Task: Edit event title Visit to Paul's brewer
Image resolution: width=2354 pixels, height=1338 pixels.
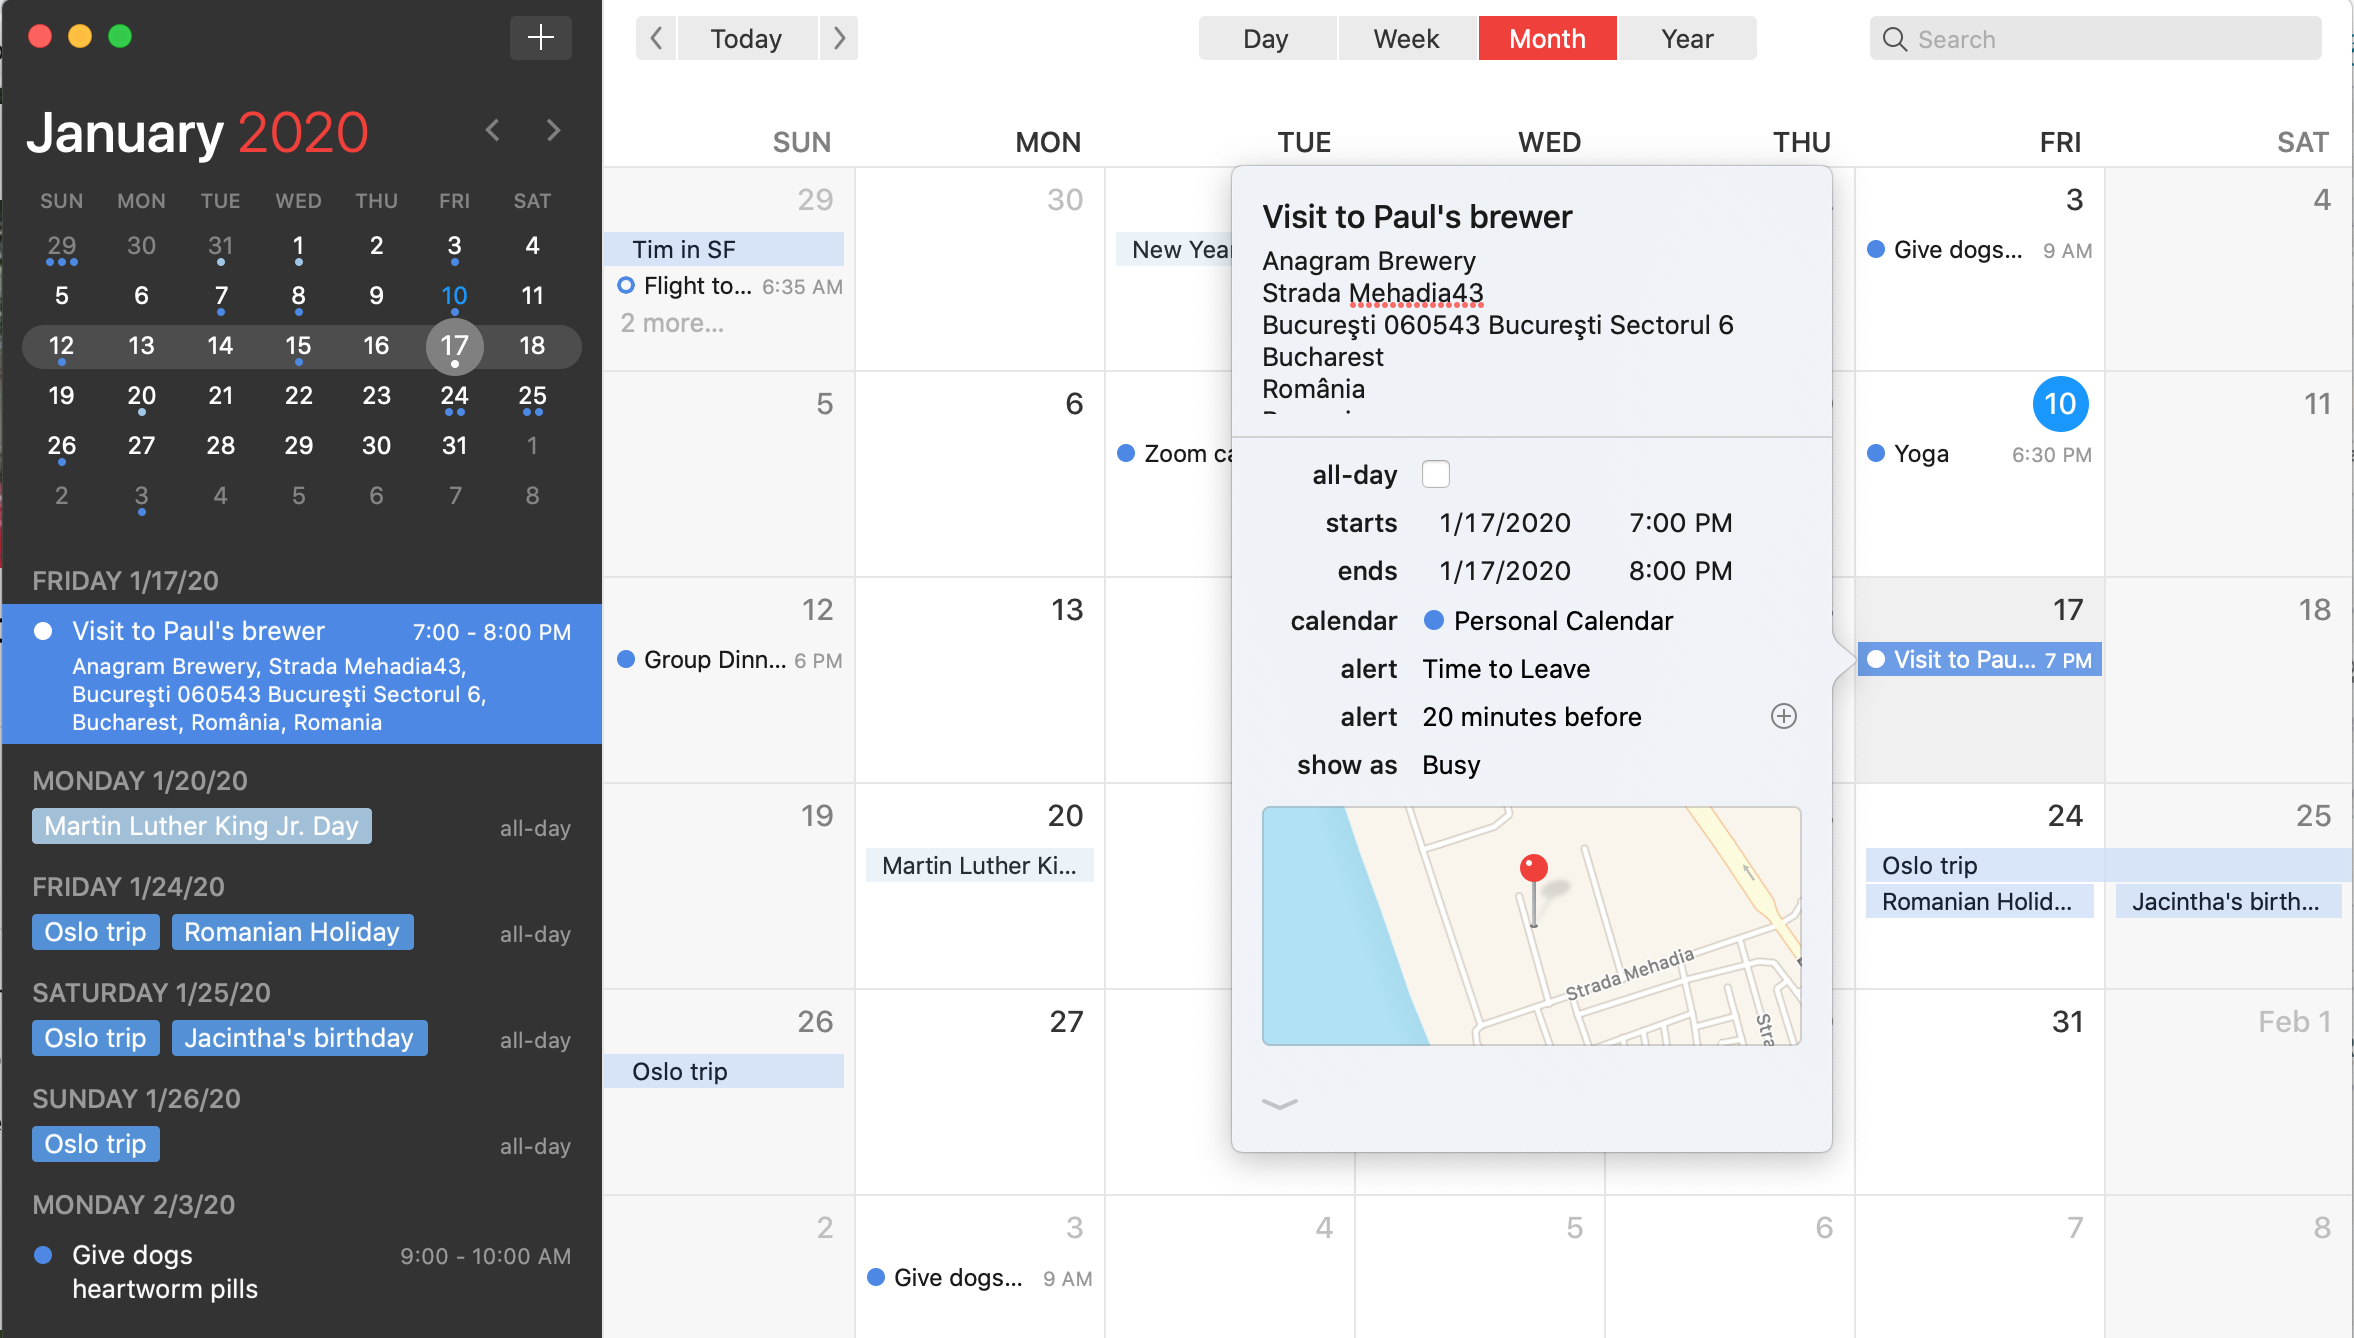Action: [x=1417, y=217]
